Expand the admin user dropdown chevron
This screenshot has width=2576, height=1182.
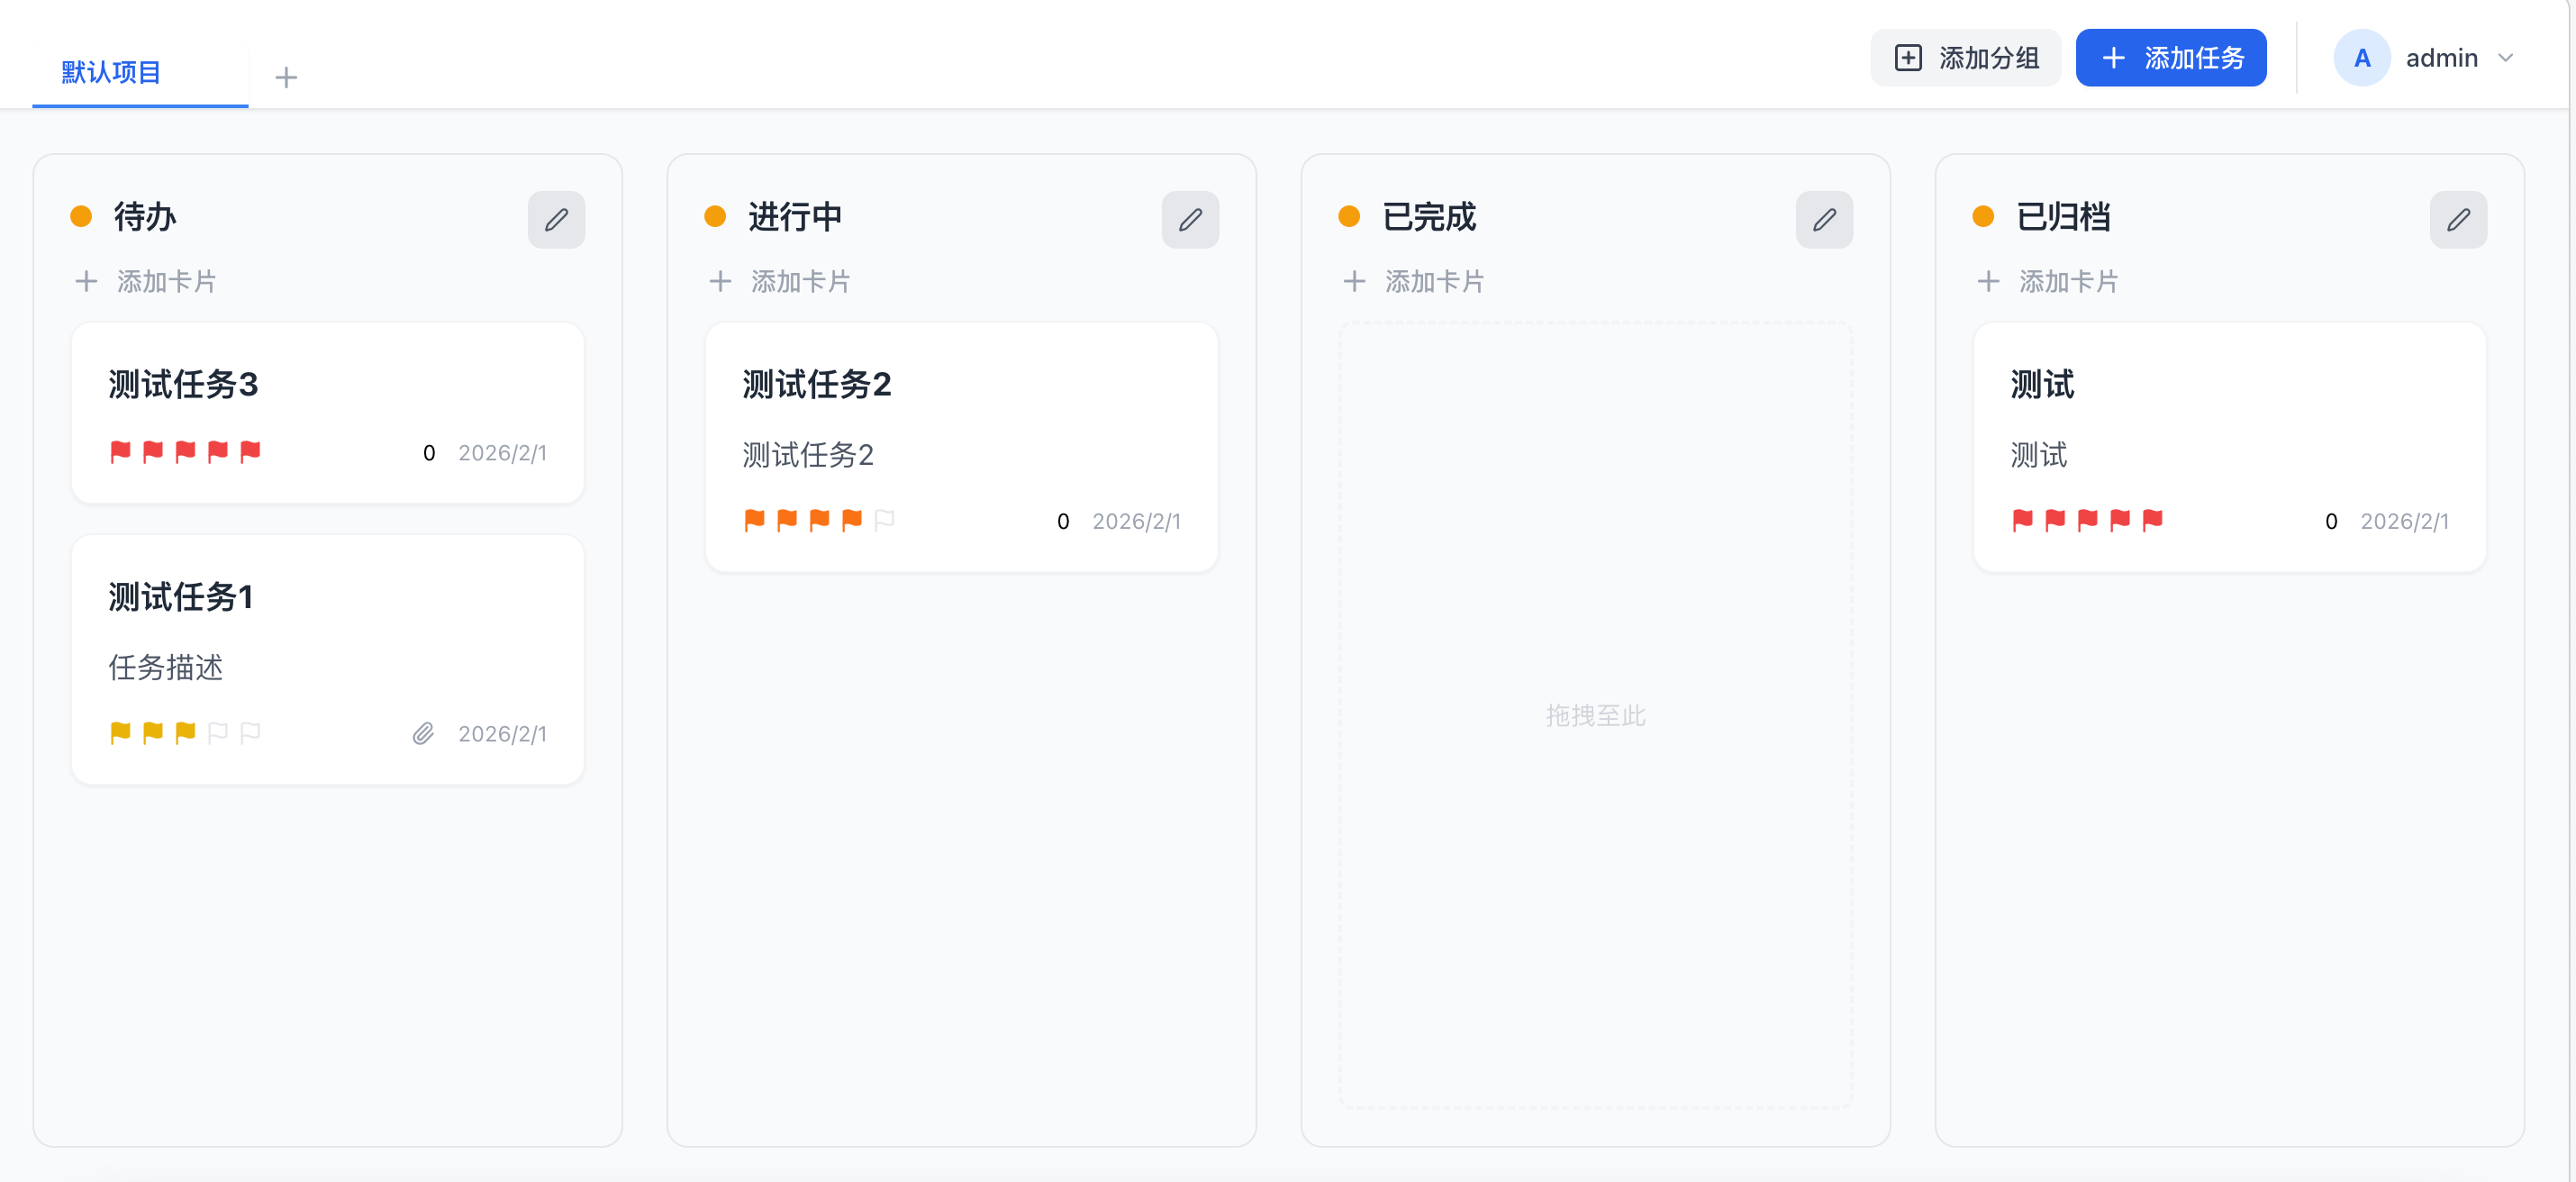(2505, 58)
